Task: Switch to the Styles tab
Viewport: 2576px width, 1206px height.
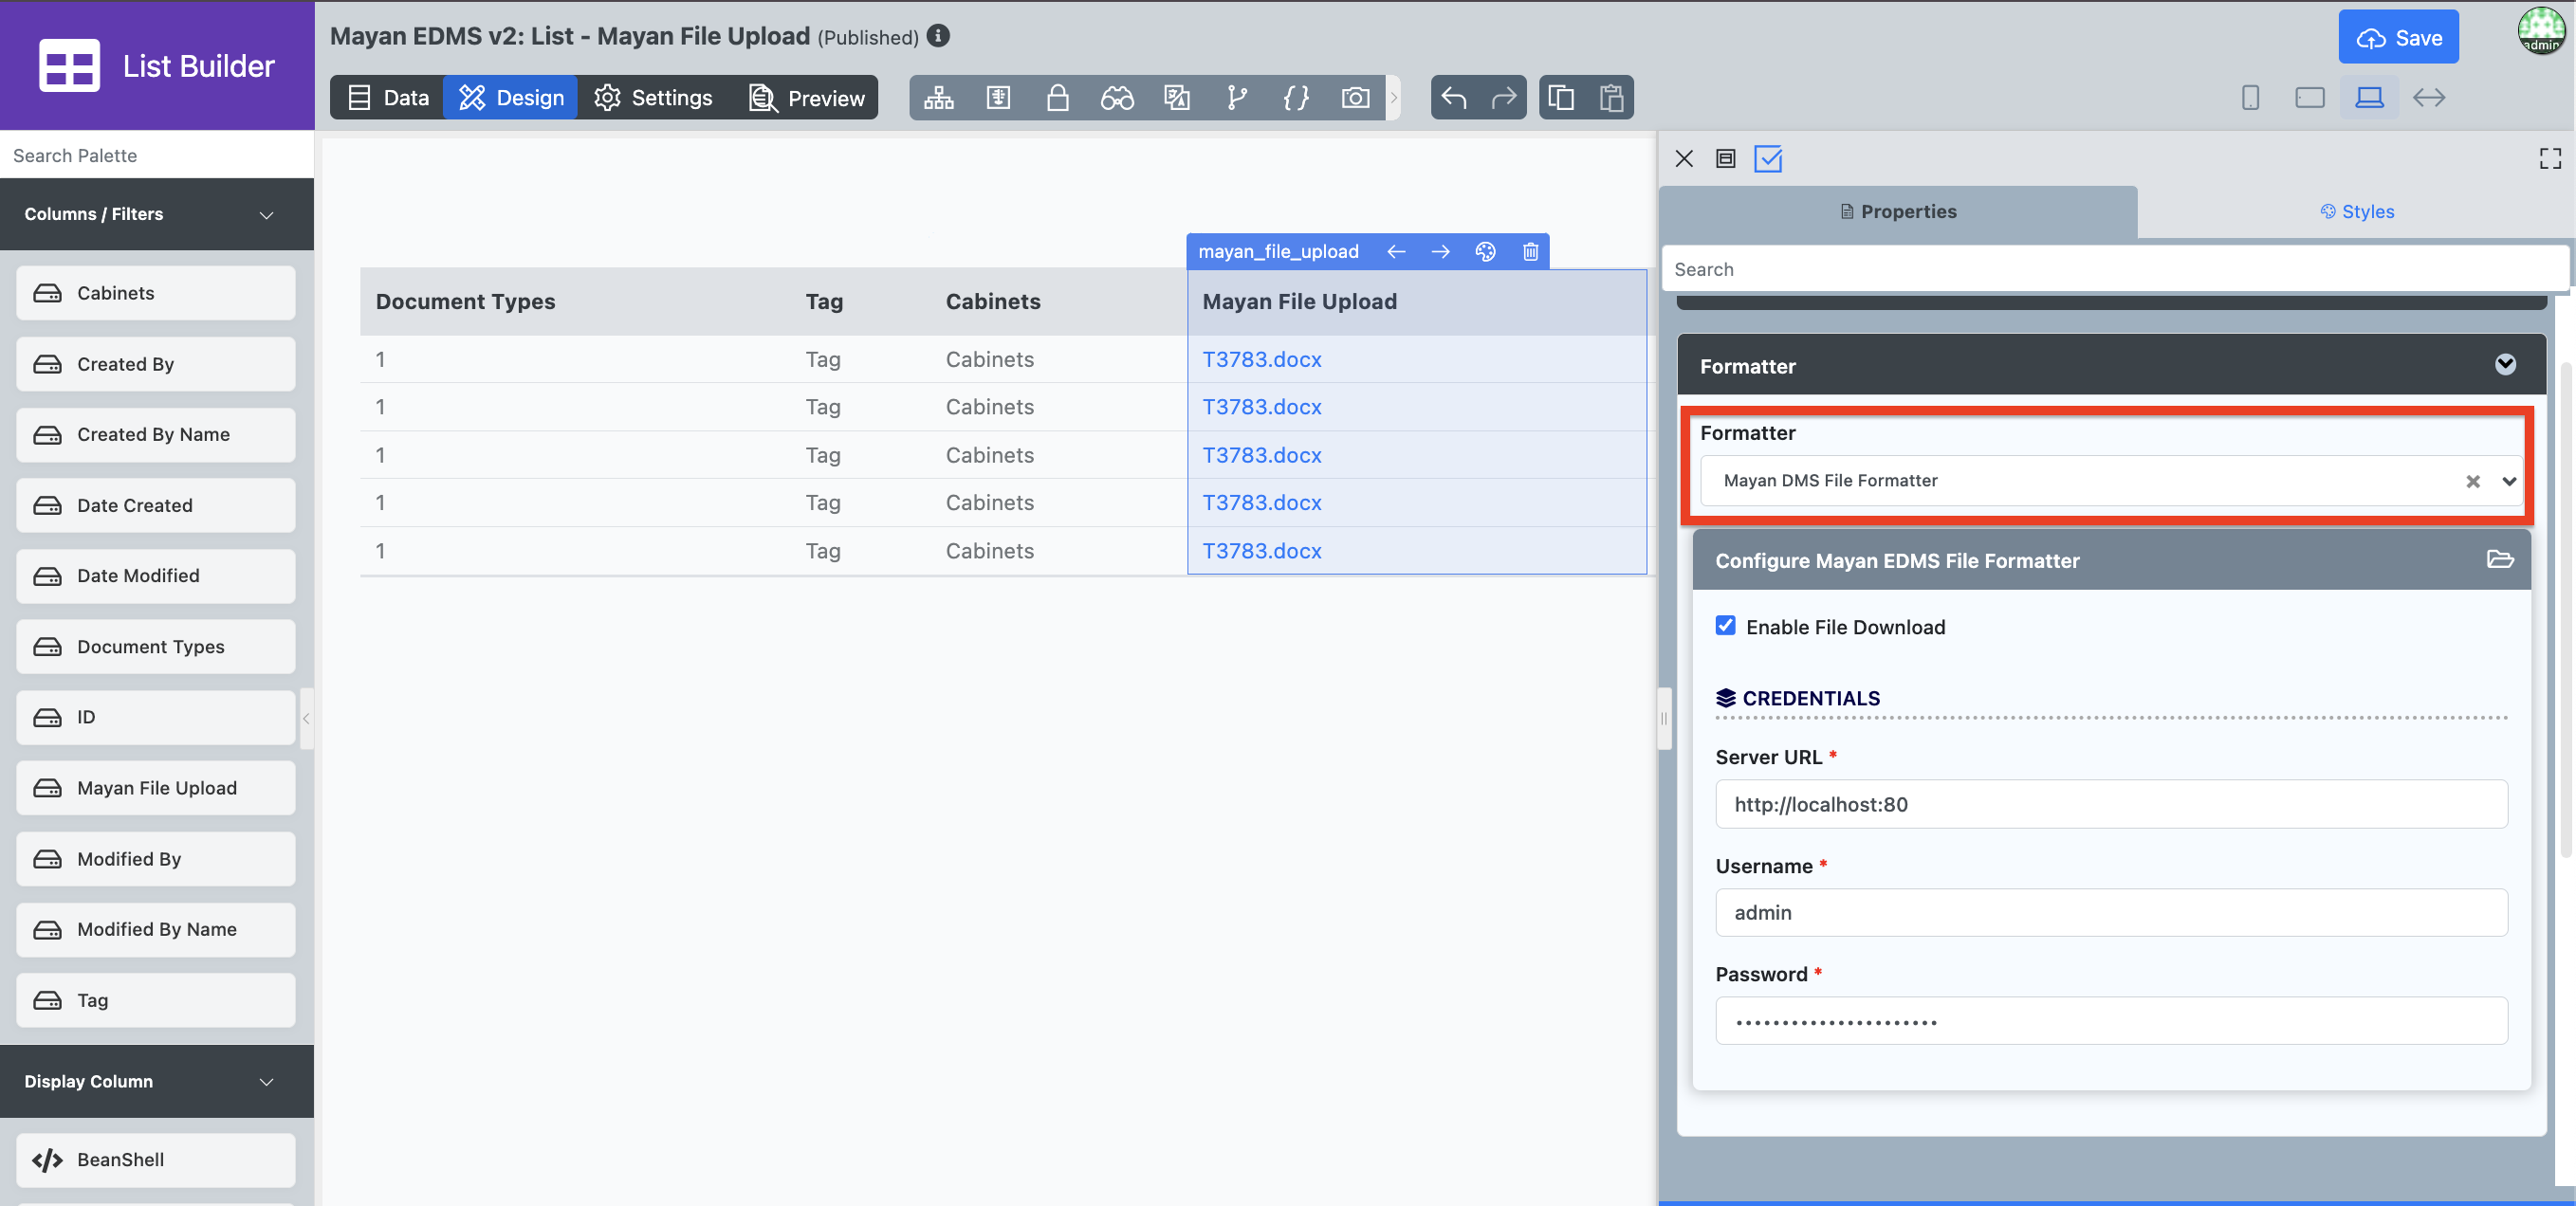Action: pyautogui.click(x=2356, y=212)
